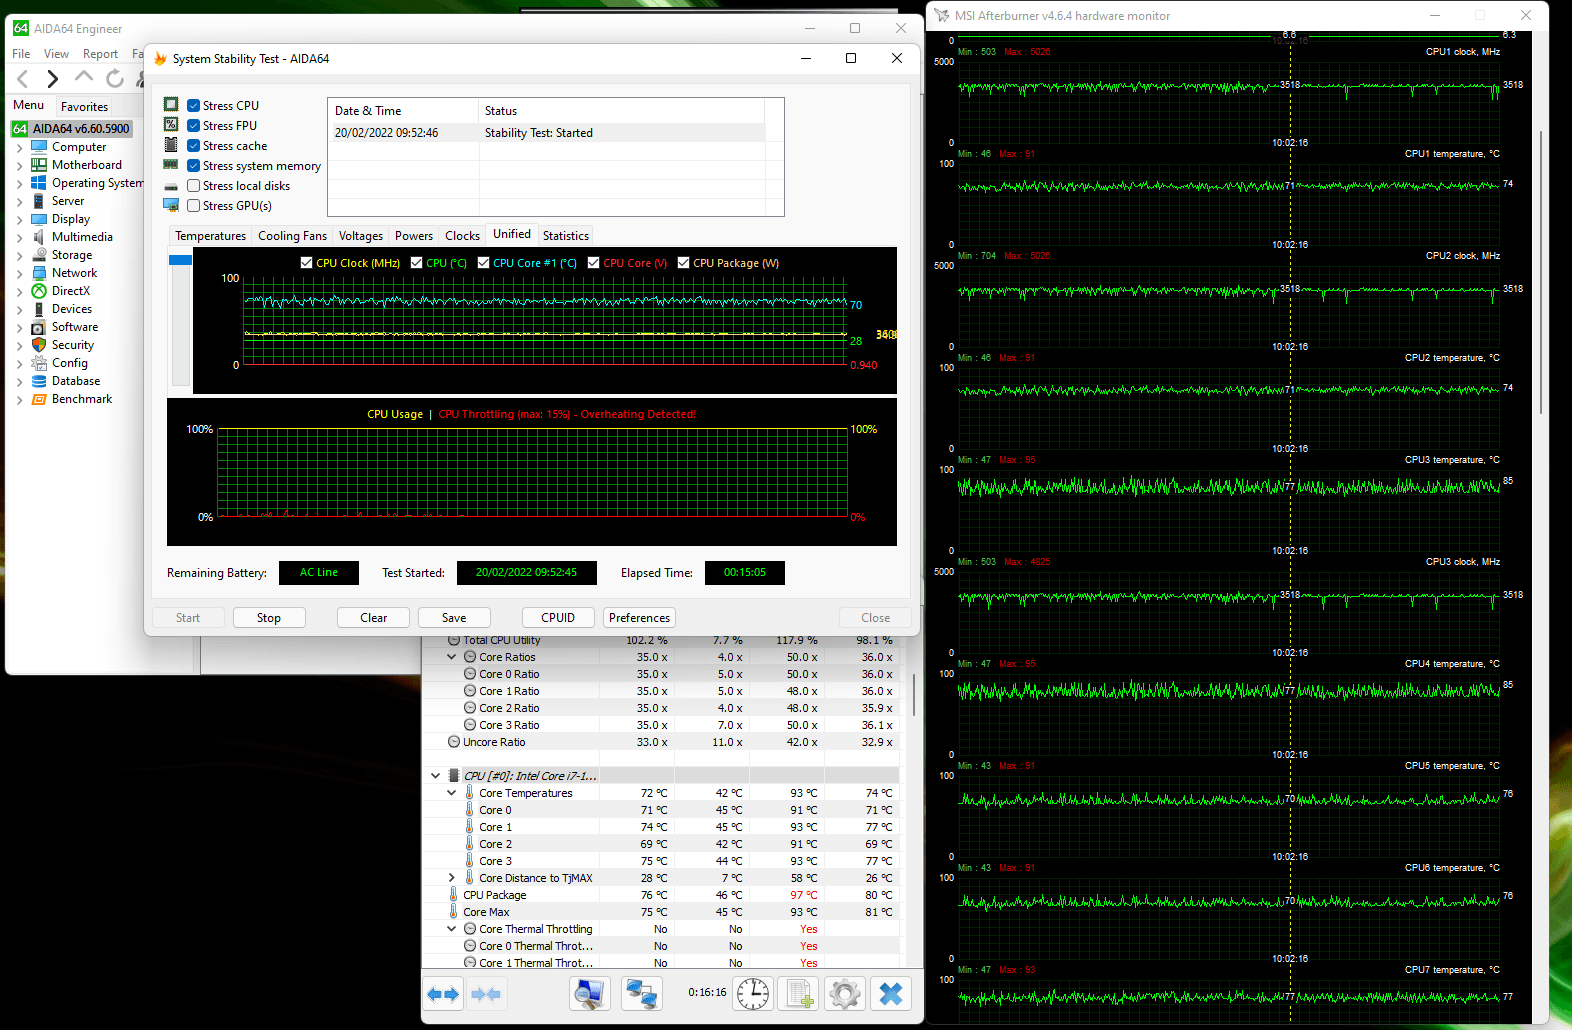
Task: Click the blue X close sensors icon
Action: tap(890, 993)
